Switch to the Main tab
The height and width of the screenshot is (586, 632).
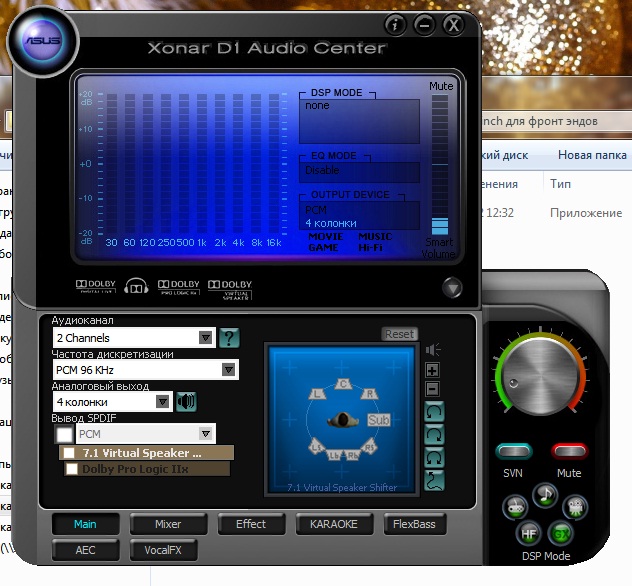[85, 524]
